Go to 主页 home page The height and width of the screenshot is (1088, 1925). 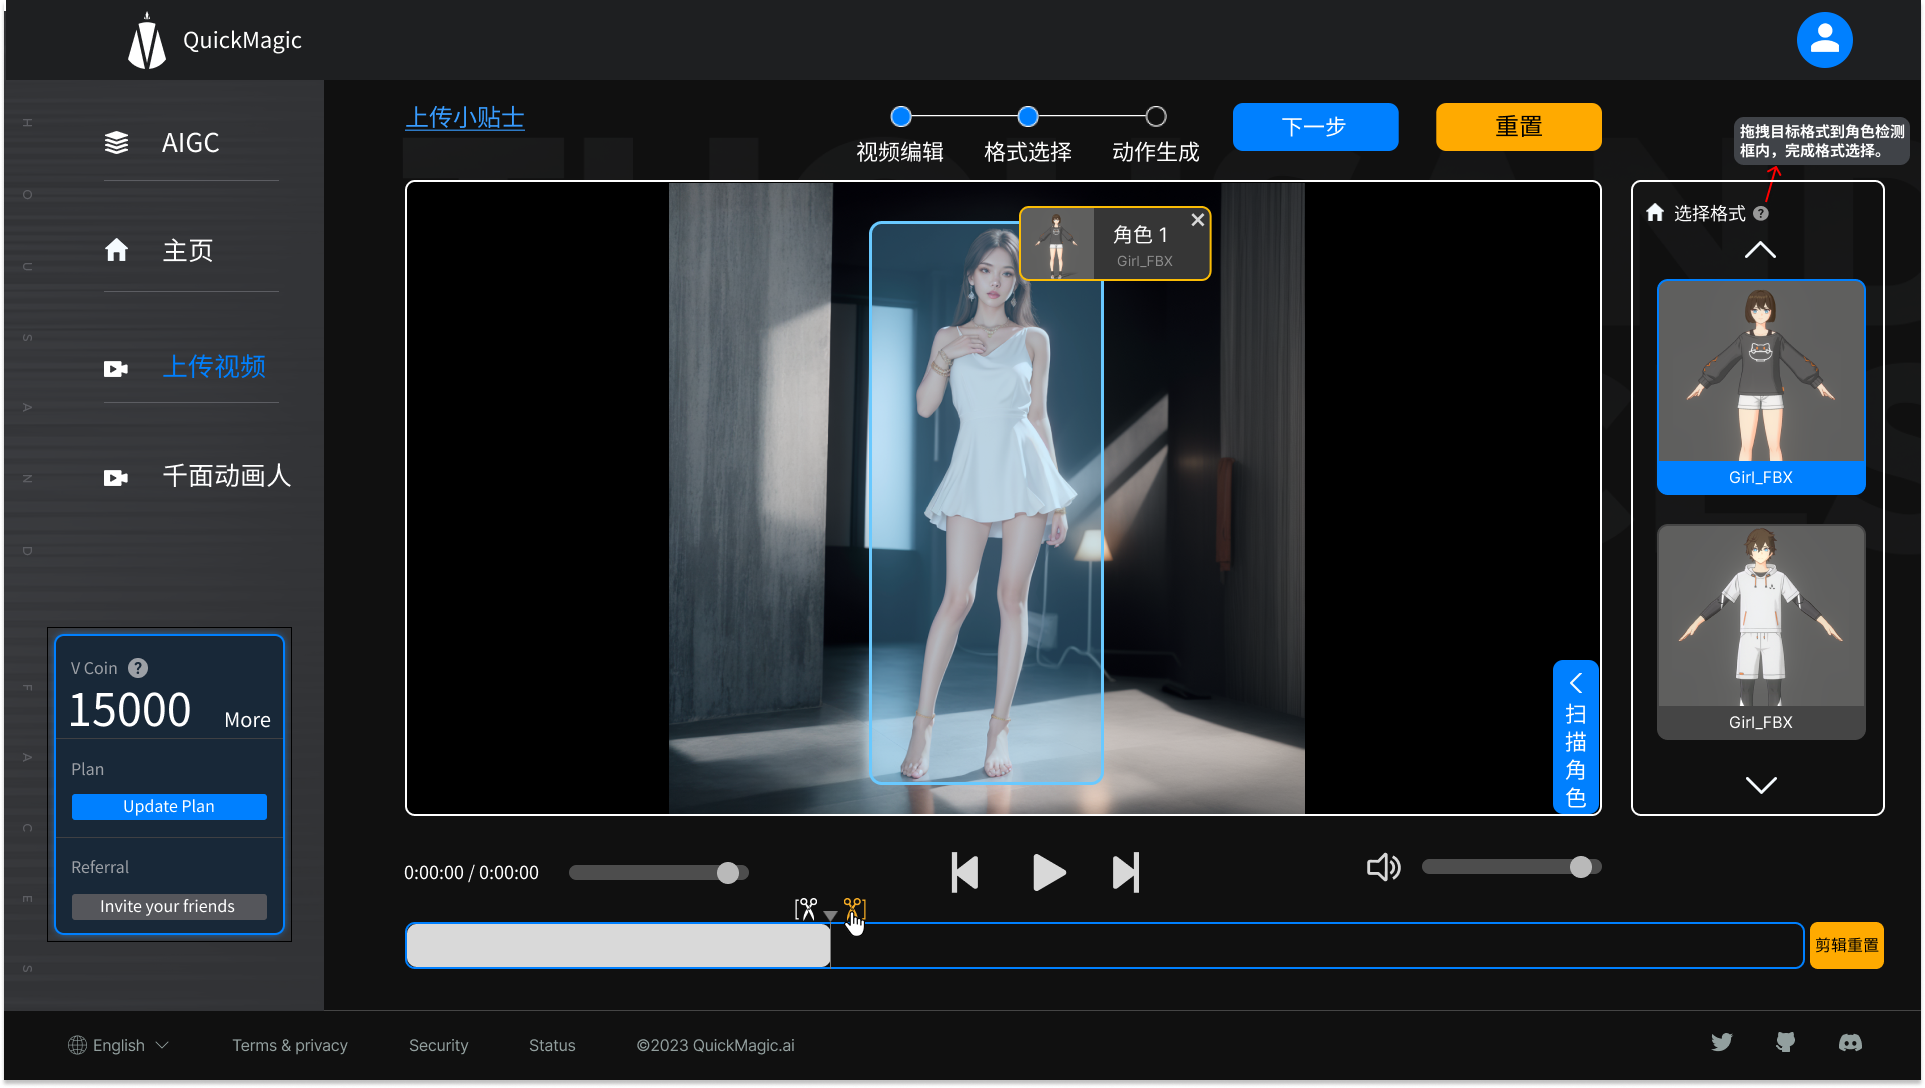188,250
